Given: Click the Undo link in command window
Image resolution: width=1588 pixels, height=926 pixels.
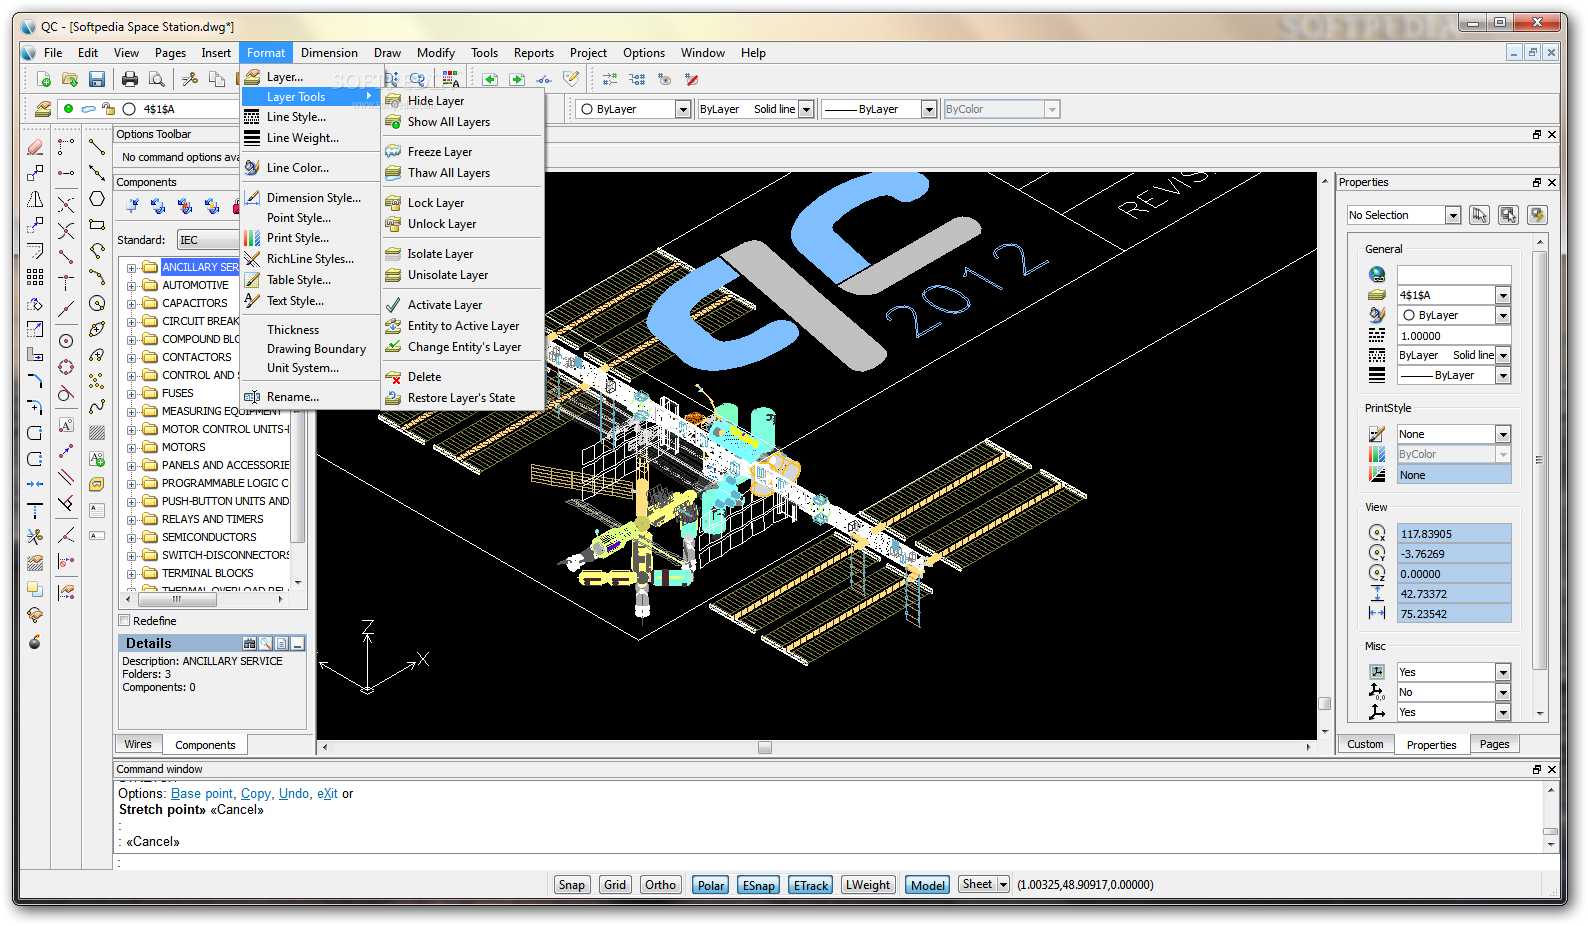Looking at the screenshot, I should [x=294, y=793].
